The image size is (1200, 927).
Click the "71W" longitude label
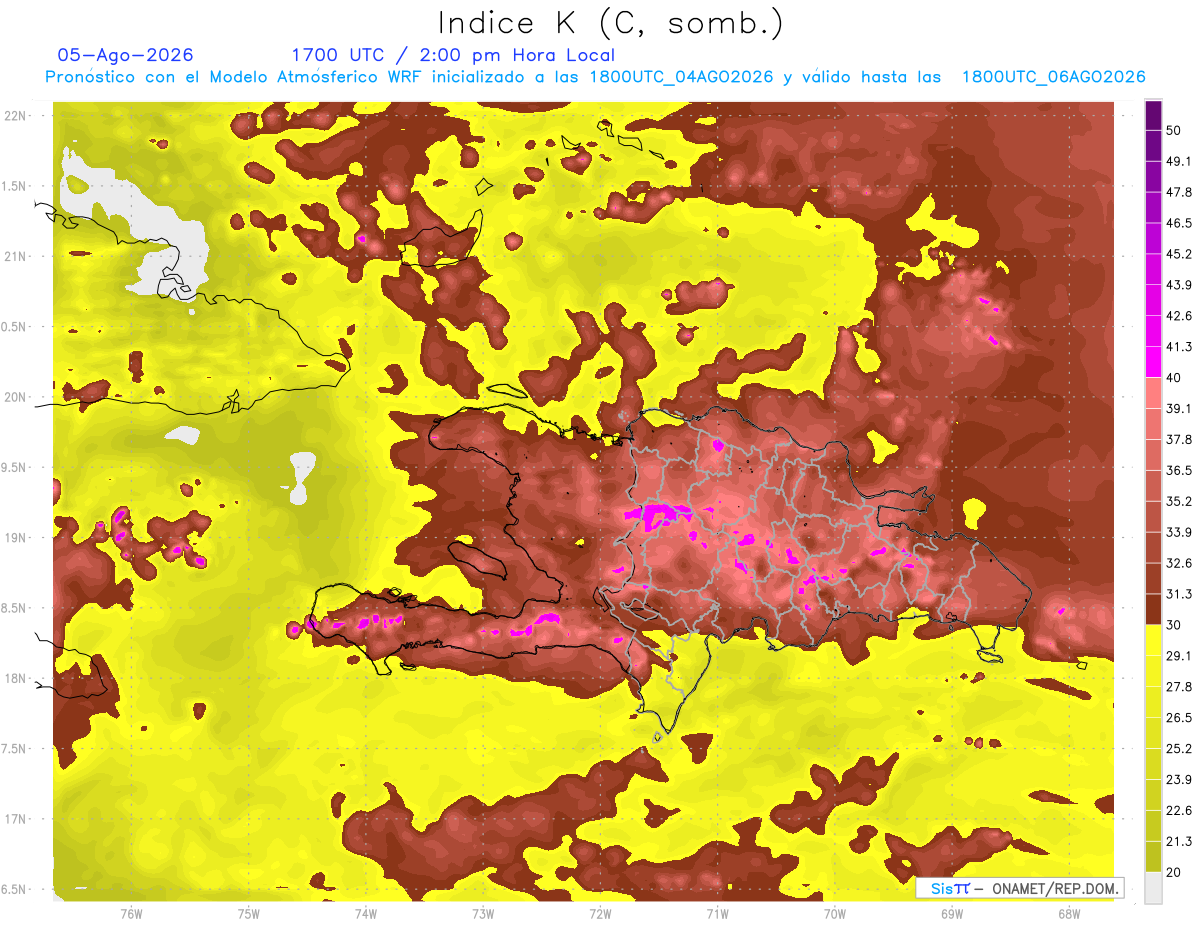point(717,914)
